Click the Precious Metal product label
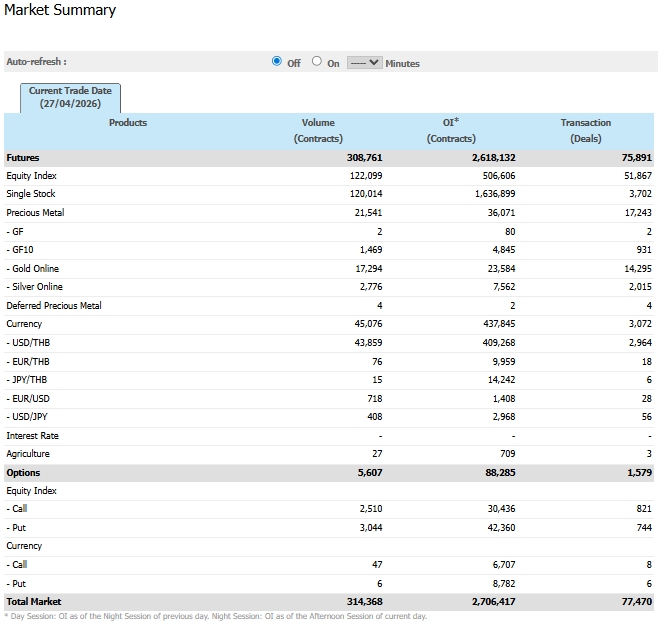Image resolution: width=658 pixels, height=623 pixels. click(x=35, y=213)
